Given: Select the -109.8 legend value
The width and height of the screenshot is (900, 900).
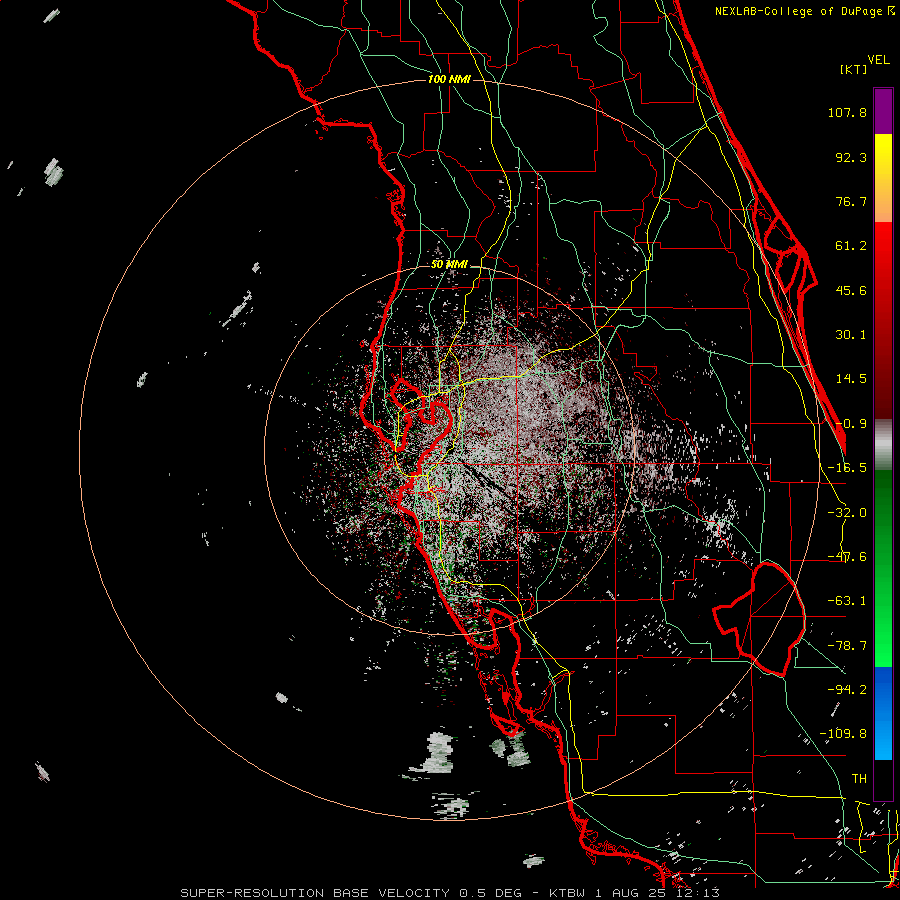Looking at the screenshot, I should click(x=843, y=734).
